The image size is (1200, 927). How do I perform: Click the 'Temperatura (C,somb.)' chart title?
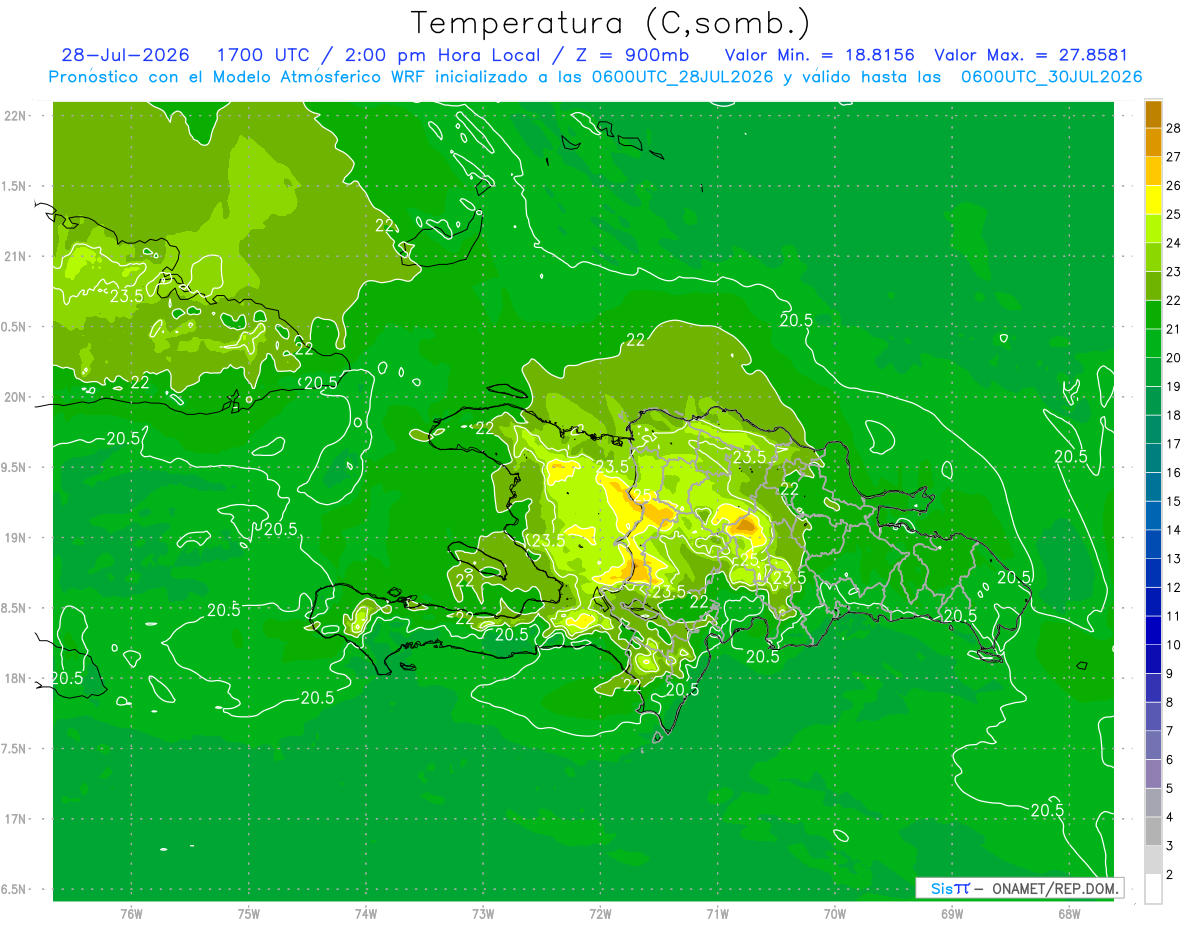click(610, 23)
